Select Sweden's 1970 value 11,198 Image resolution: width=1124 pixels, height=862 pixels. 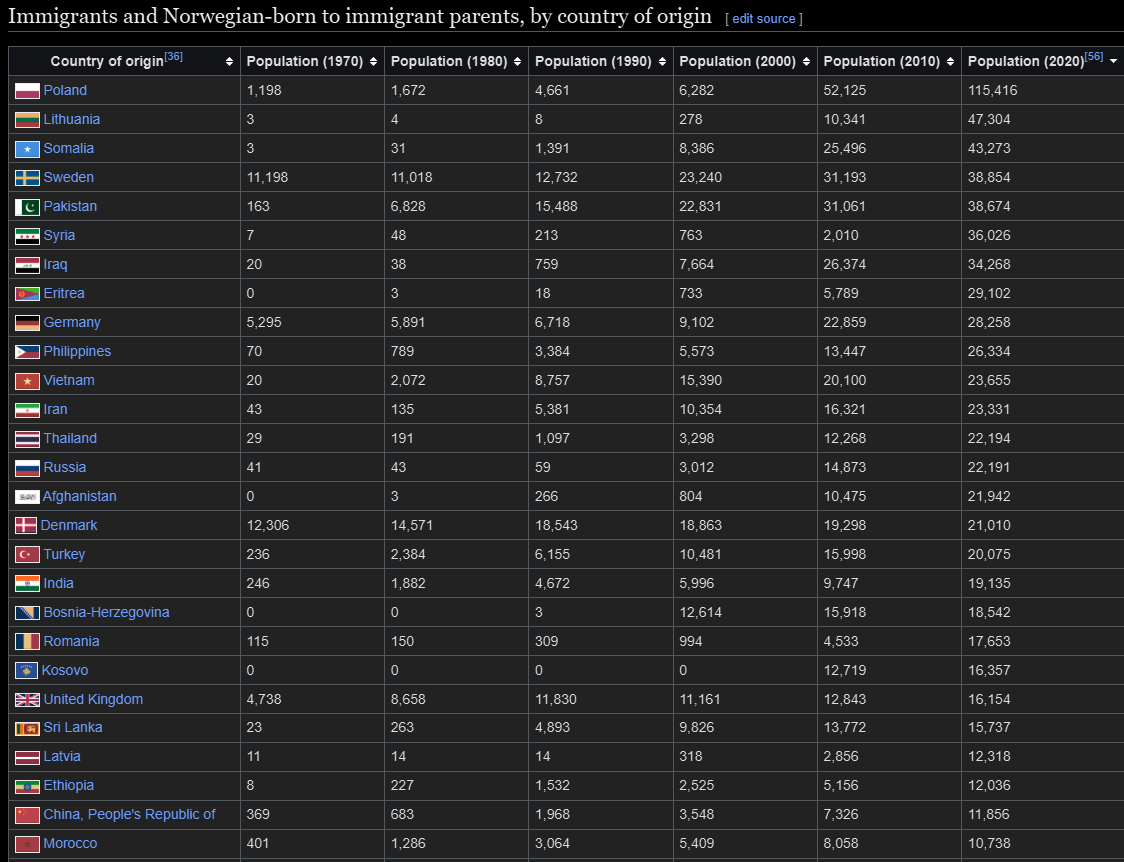(267, 178)
